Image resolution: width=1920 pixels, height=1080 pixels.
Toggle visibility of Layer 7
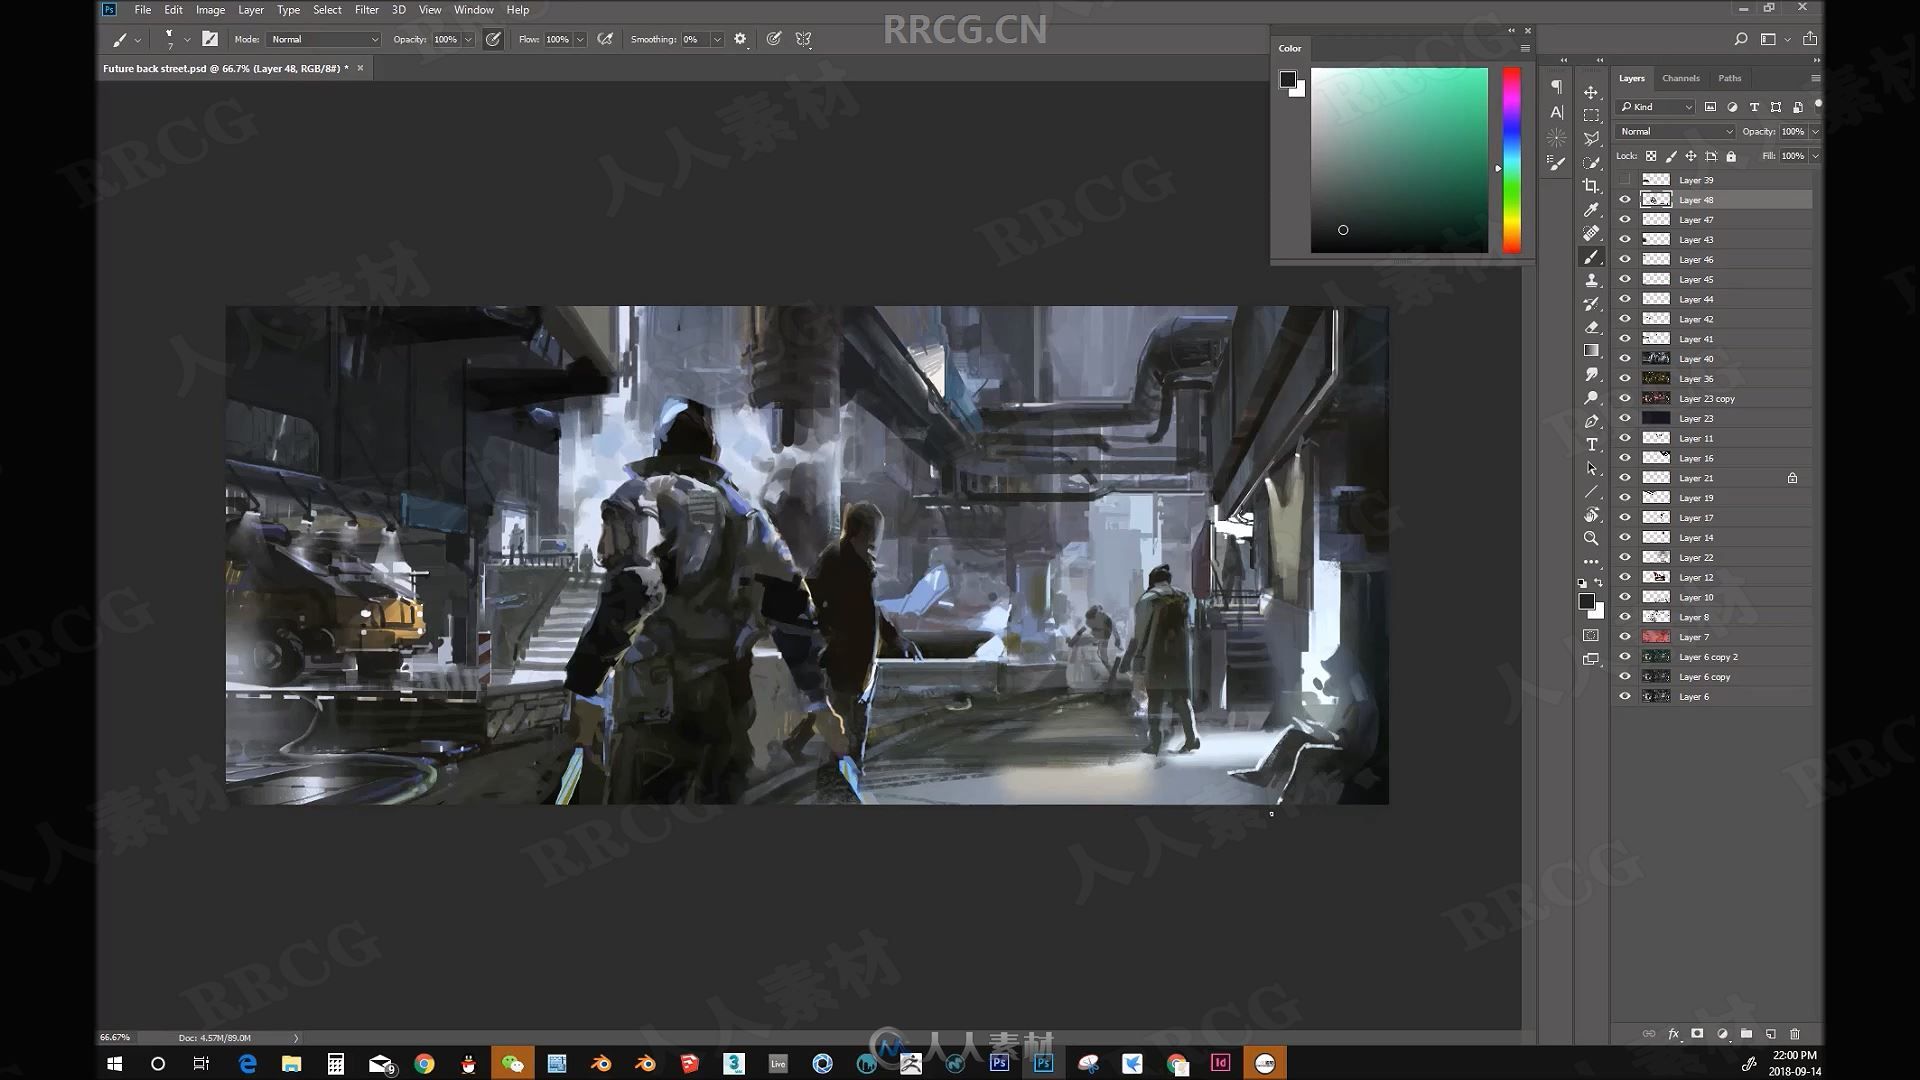[x=1626, y=636]
